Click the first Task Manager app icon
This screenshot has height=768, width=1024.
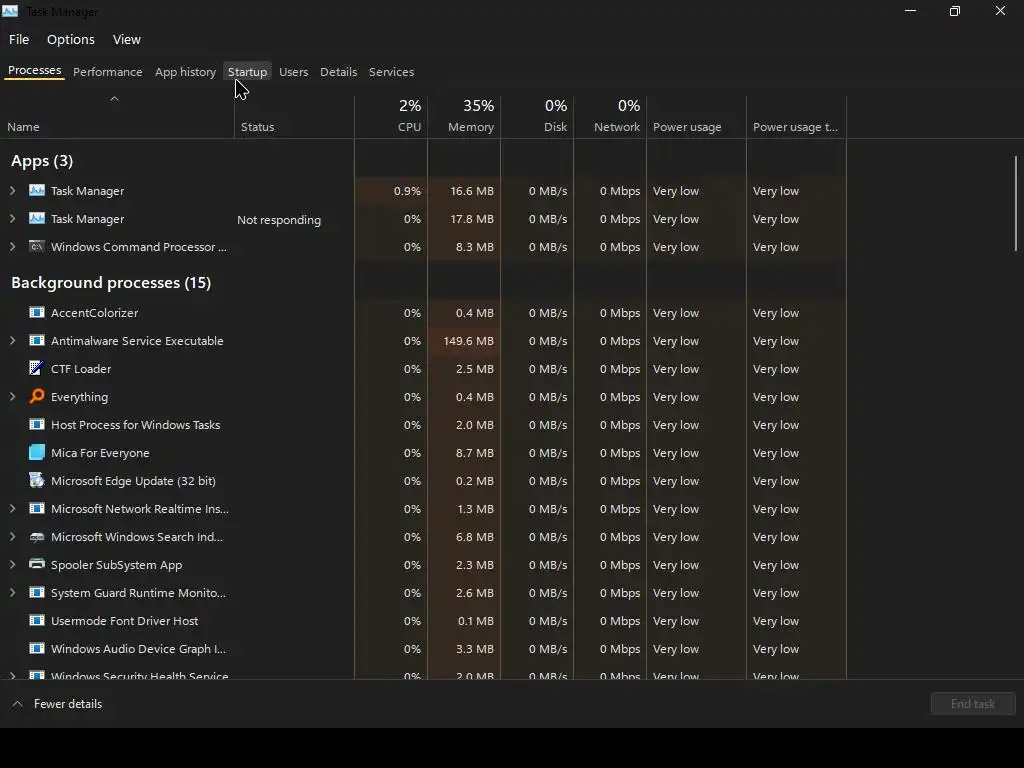tap(37, 191)
